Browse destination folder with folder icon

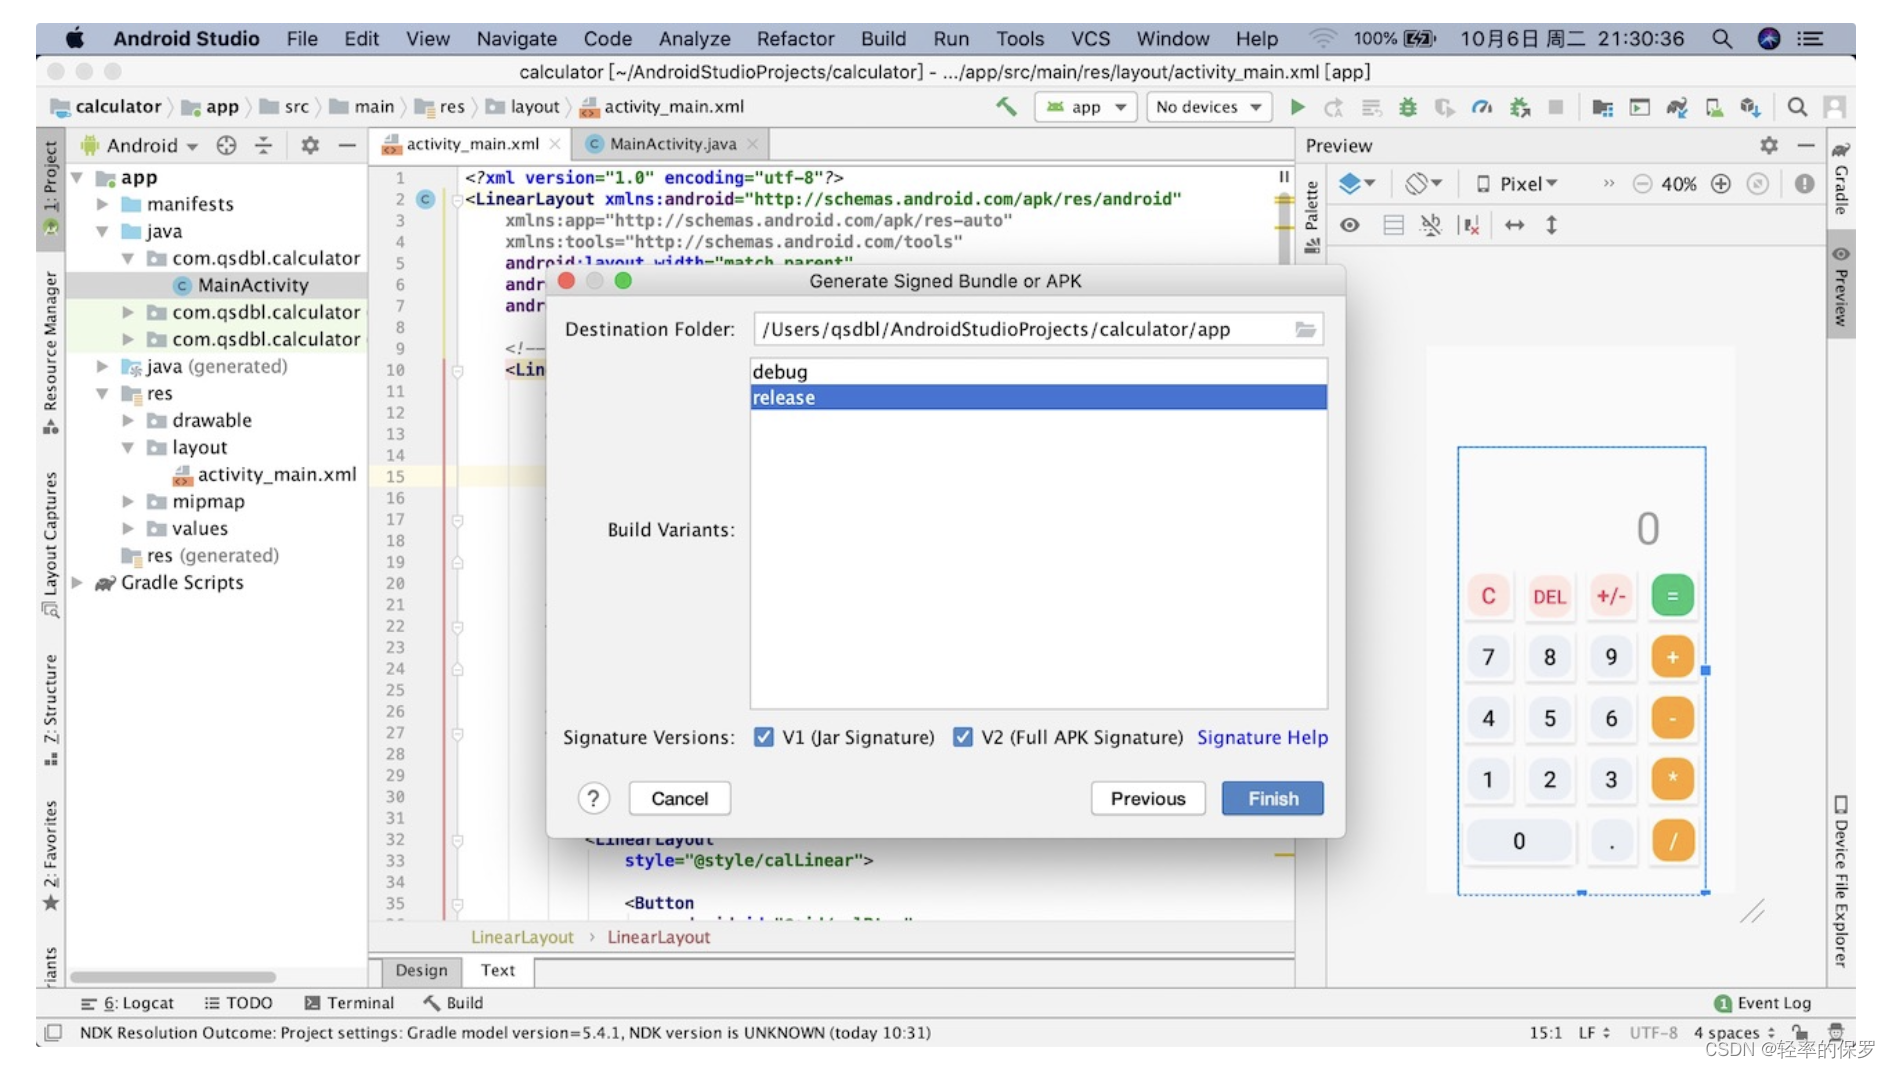click(1305, 329)
